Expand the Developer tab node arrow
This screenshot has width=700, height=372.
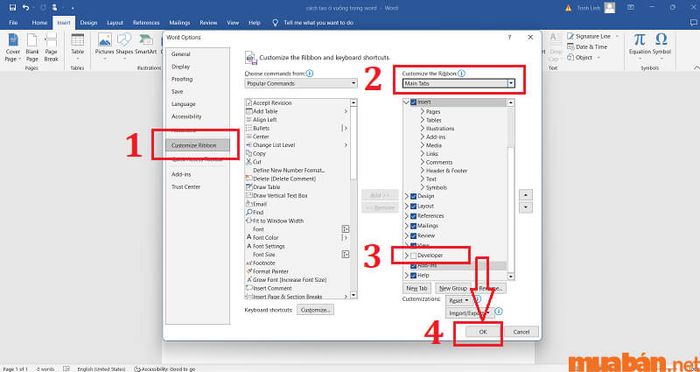tap(406, 256)
